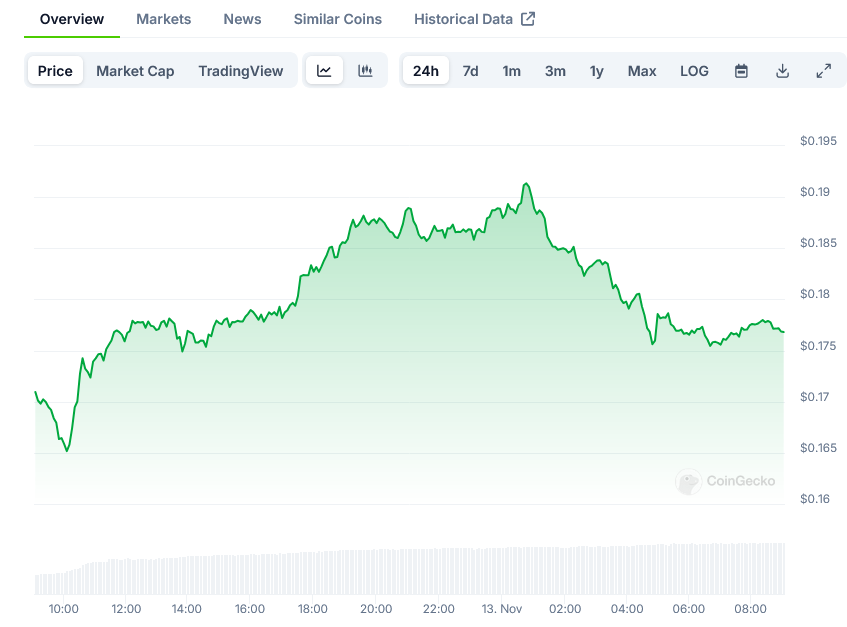The image size is (847, 627).
Task: Choose the 1m time range
Action: [x=511, y=71]
